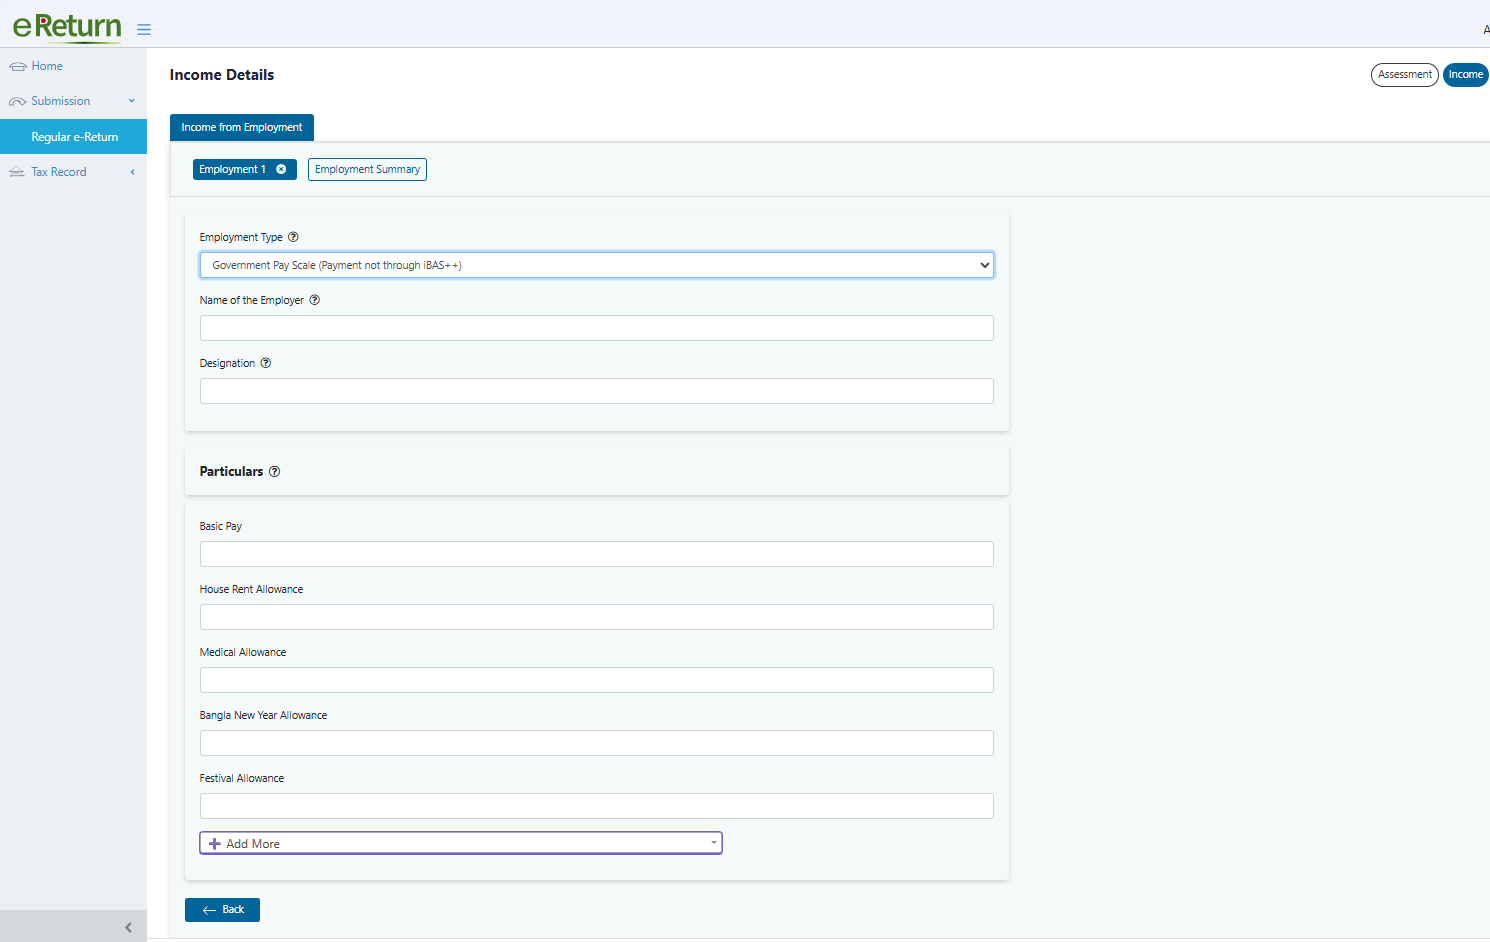The image size is (1490, 942).
Task: Open Employment Type help icon
Action: pos(293,237)
